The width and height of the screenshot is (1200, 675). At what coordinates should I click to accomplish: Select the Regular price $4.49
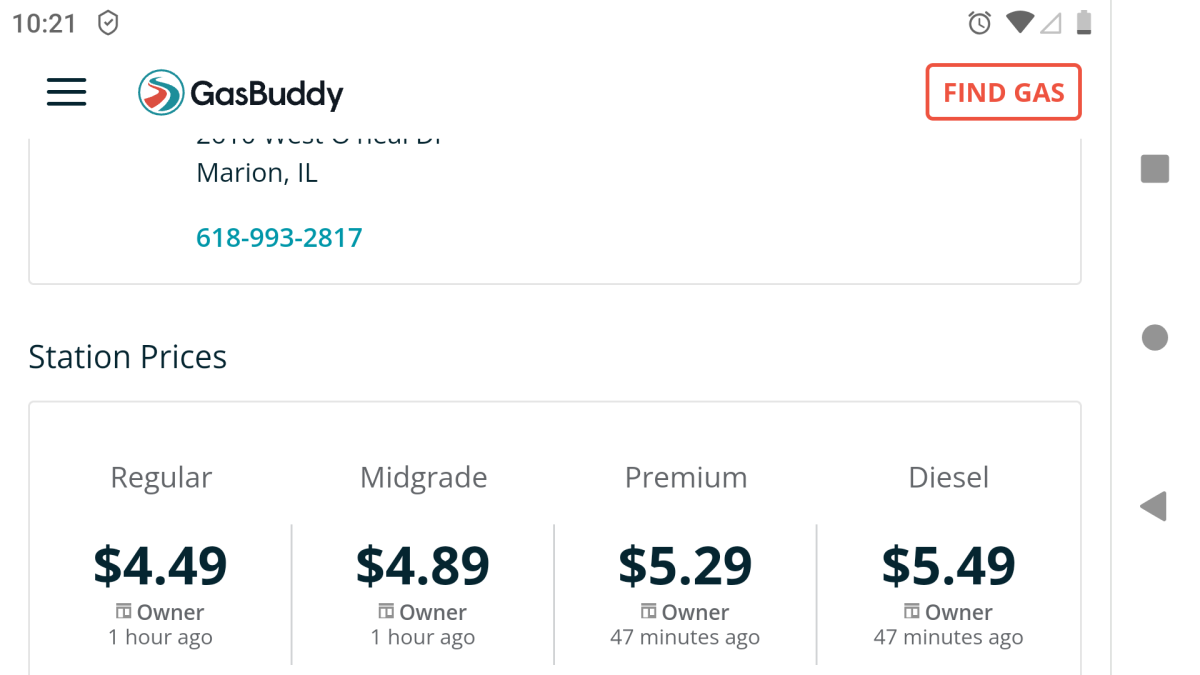(x=160, y=565)
